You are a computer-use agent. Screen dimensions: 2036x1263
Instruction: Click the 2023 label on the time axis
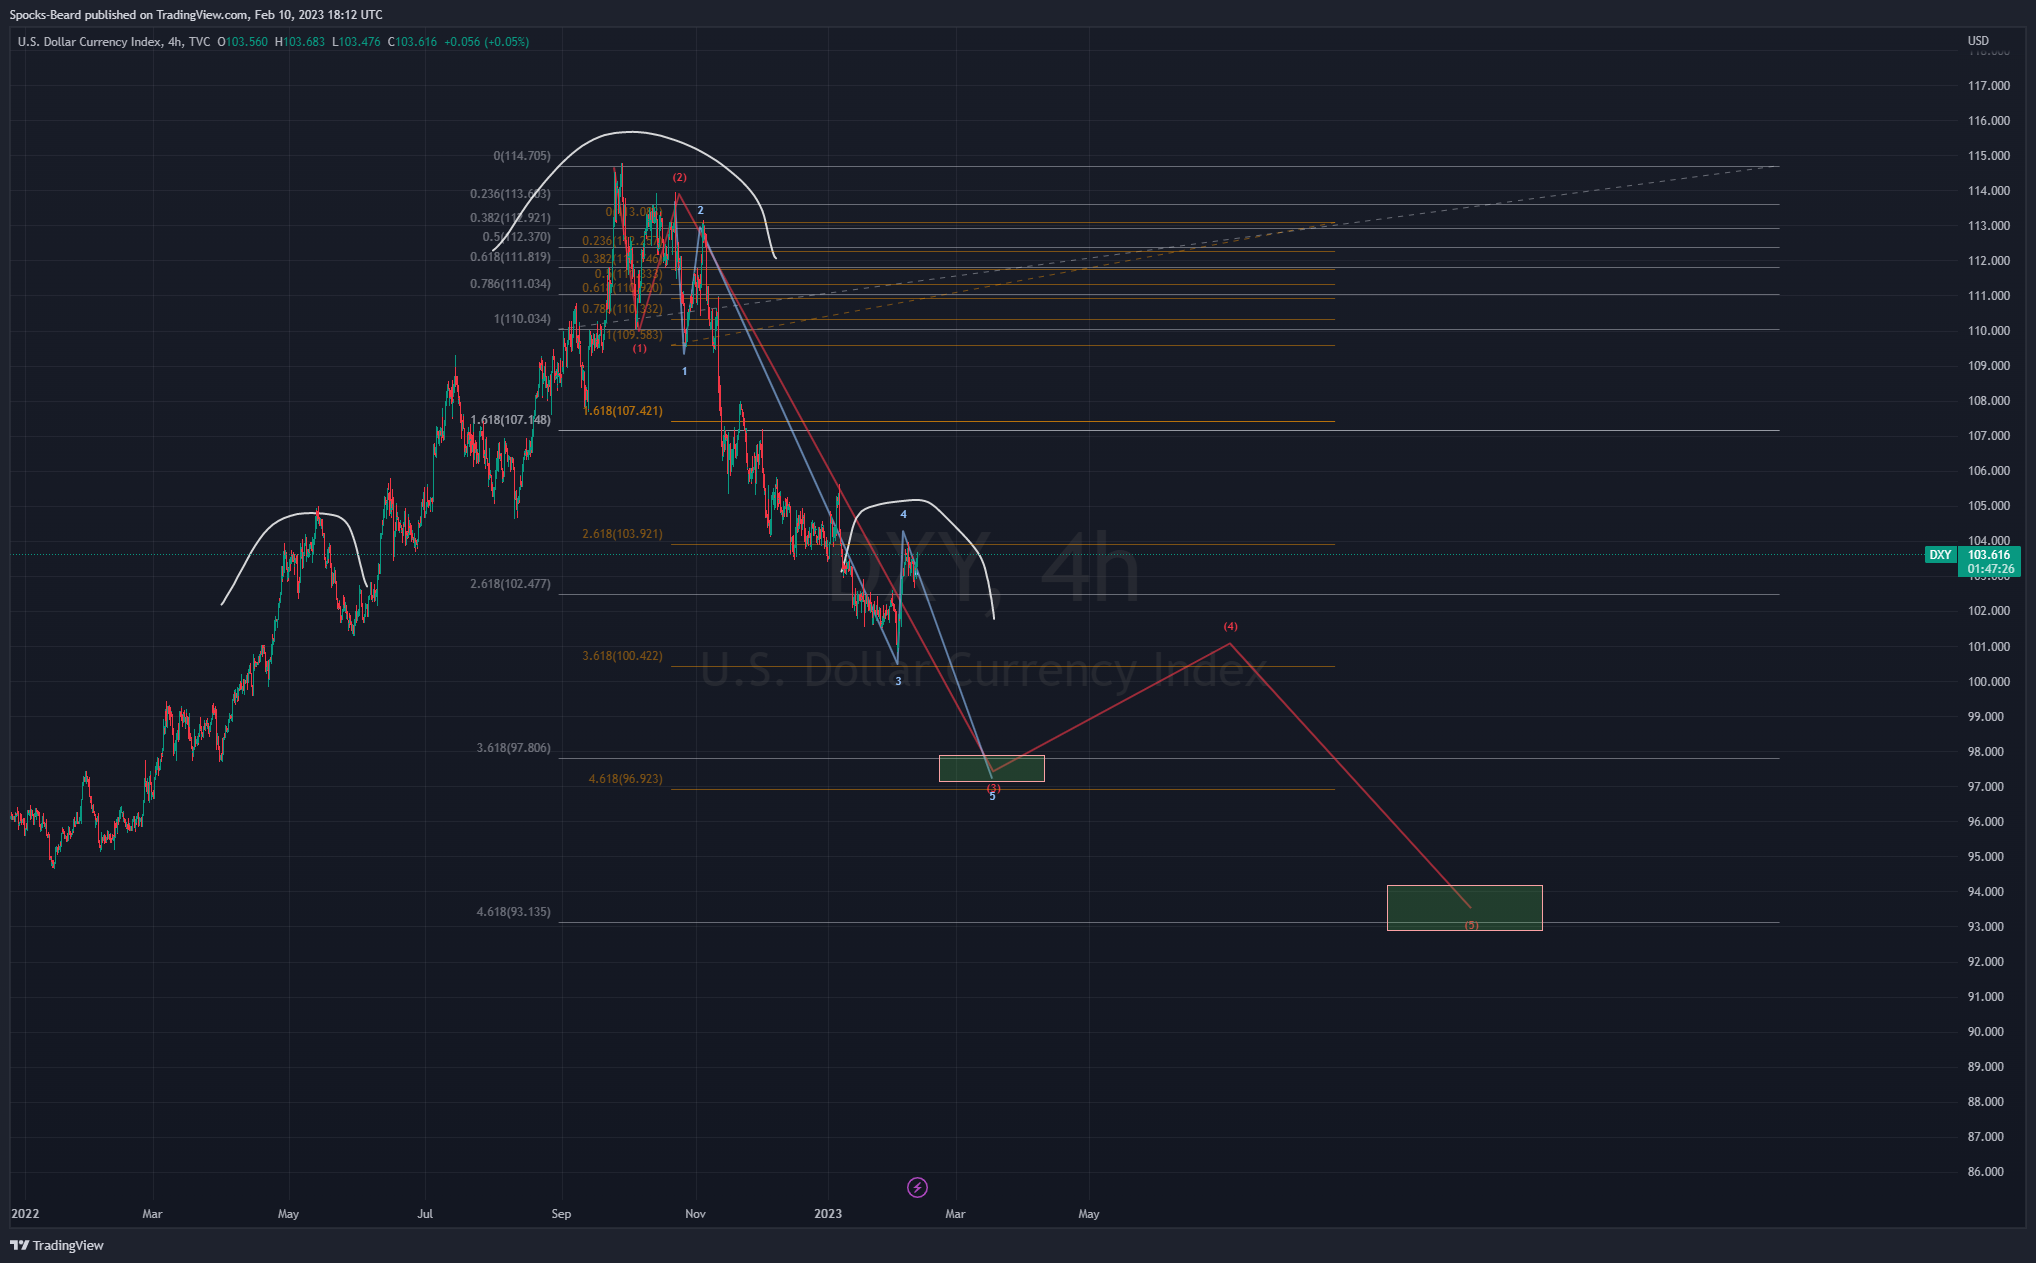point(828,1214)
